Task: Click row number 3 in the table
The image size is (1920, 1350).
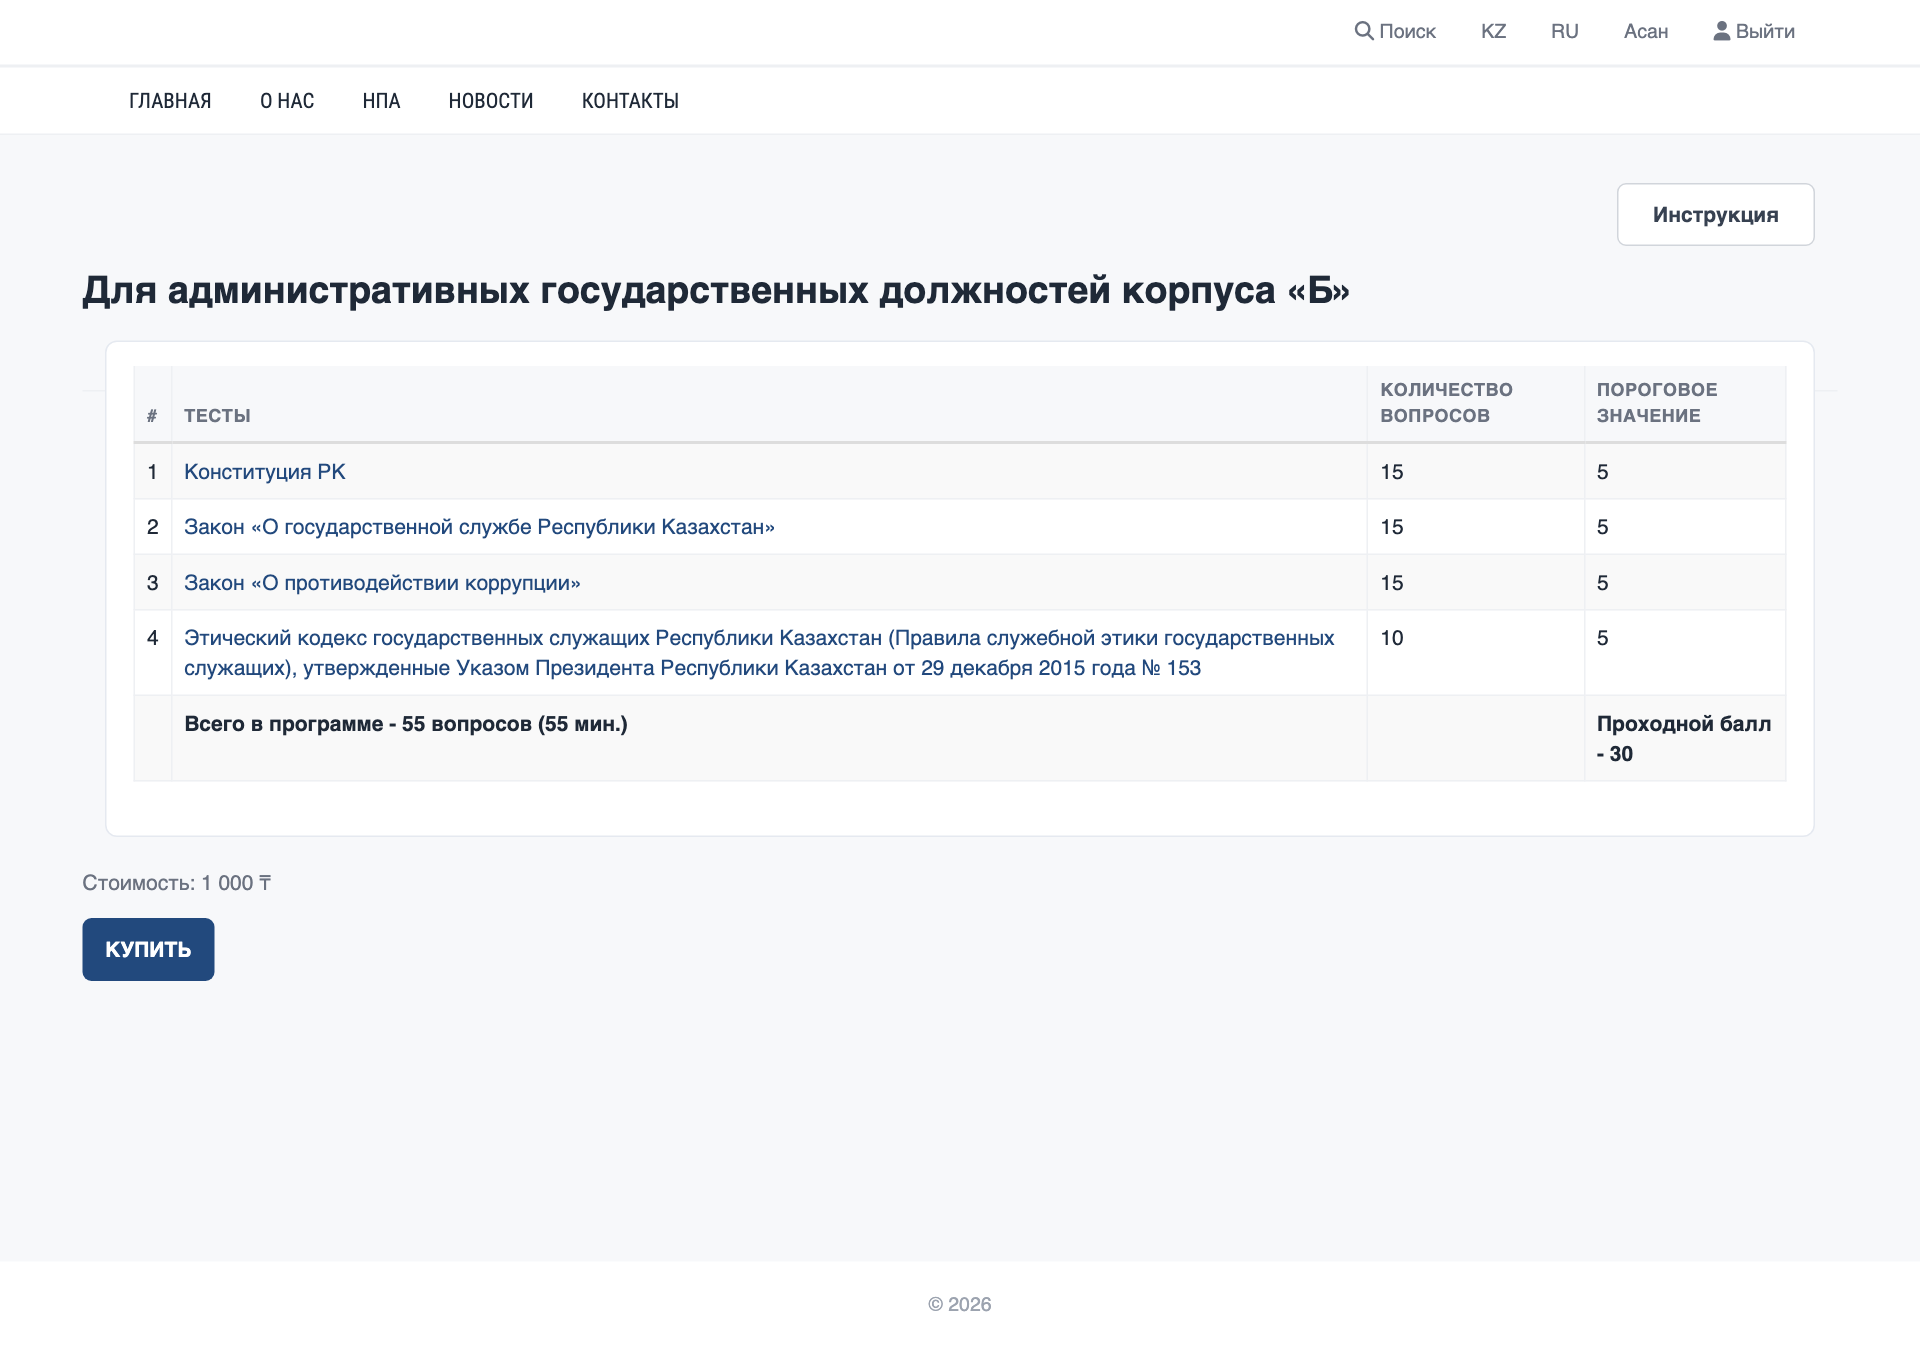Action: coord(152,583)
